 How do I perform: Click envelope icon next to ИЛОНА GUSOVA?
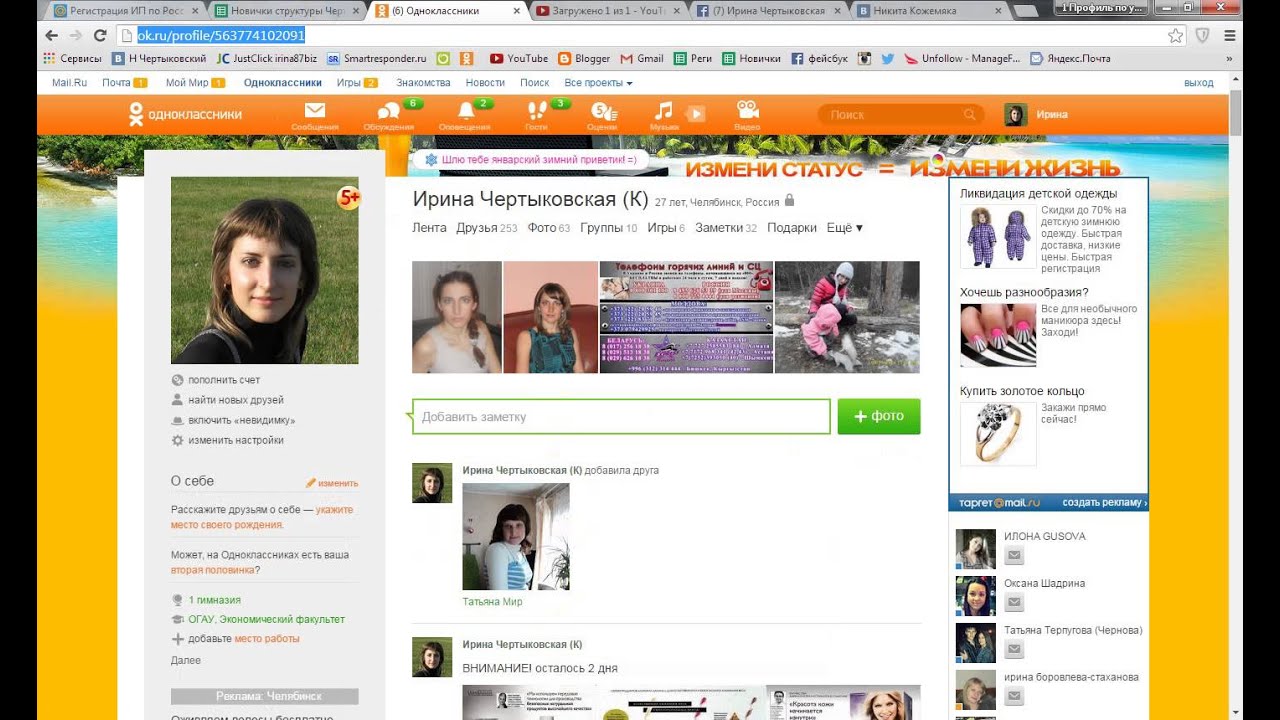(1014, 556)
